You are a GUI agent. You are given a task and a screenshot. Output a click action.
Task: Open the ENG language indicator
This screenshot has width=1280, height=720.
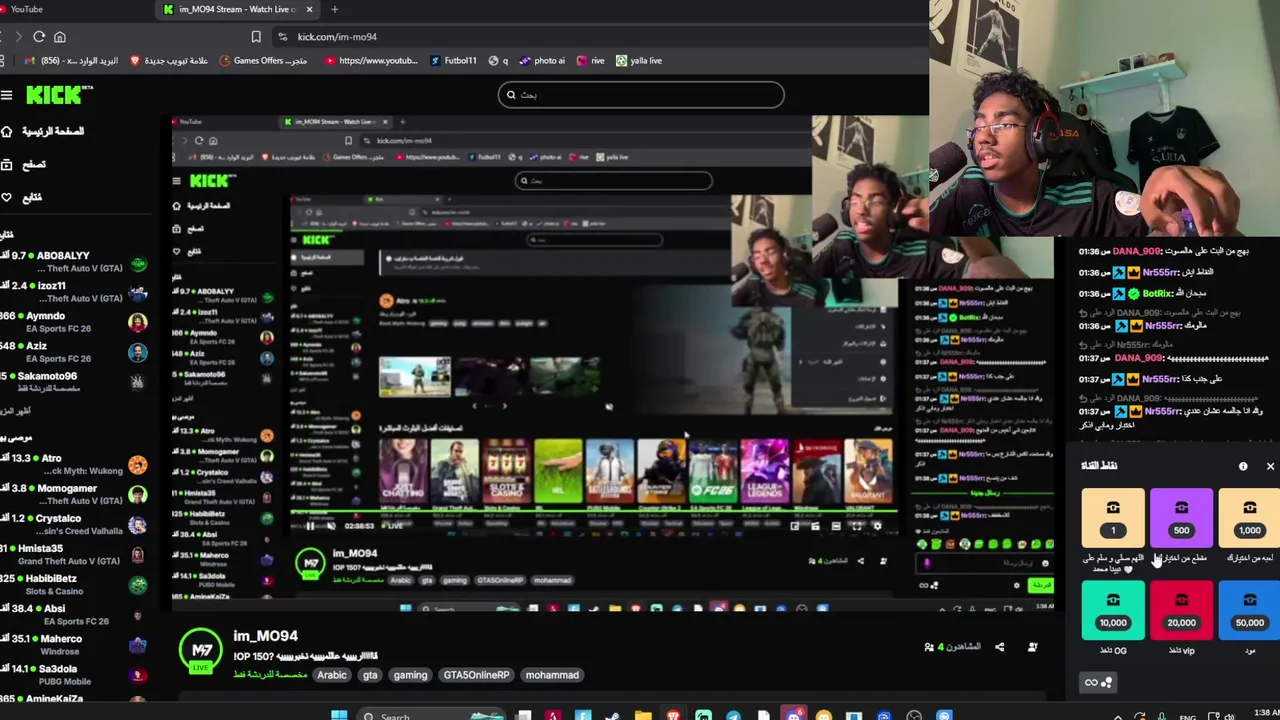click(1188, 716)
